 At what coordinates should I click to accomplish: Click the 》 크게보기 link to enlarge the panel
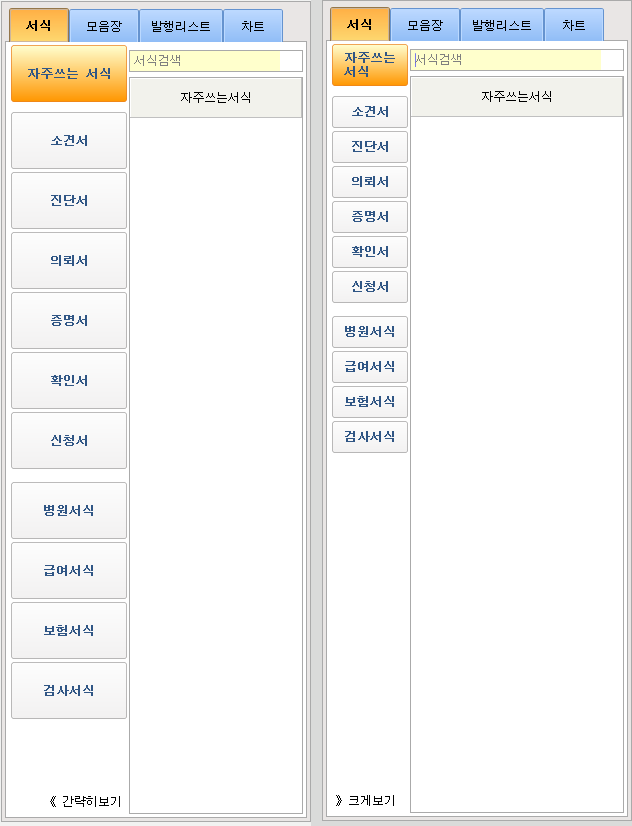[365, 801]
